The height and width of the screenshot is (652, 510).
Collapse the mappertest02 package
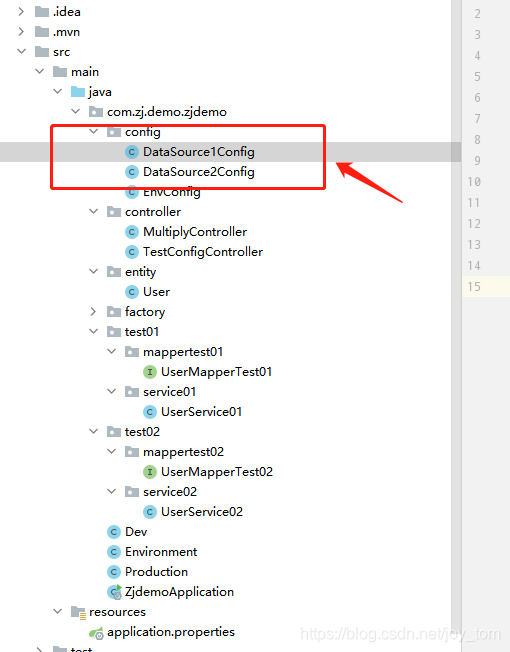pyautogui.click(x=111, y=451)
